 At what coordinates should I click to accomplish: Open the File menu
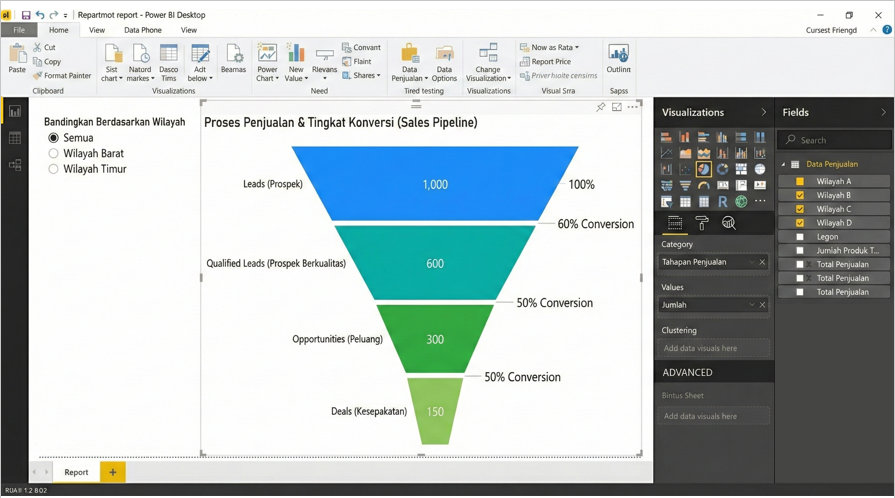click(19, 30)
